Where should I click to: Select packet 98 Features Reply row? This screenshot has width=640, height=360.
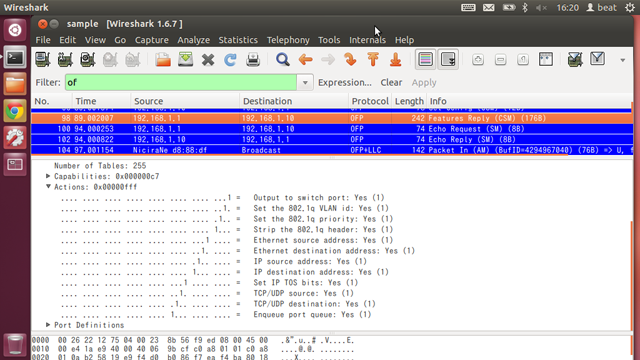pyautogui.click(x=331, y=118)
